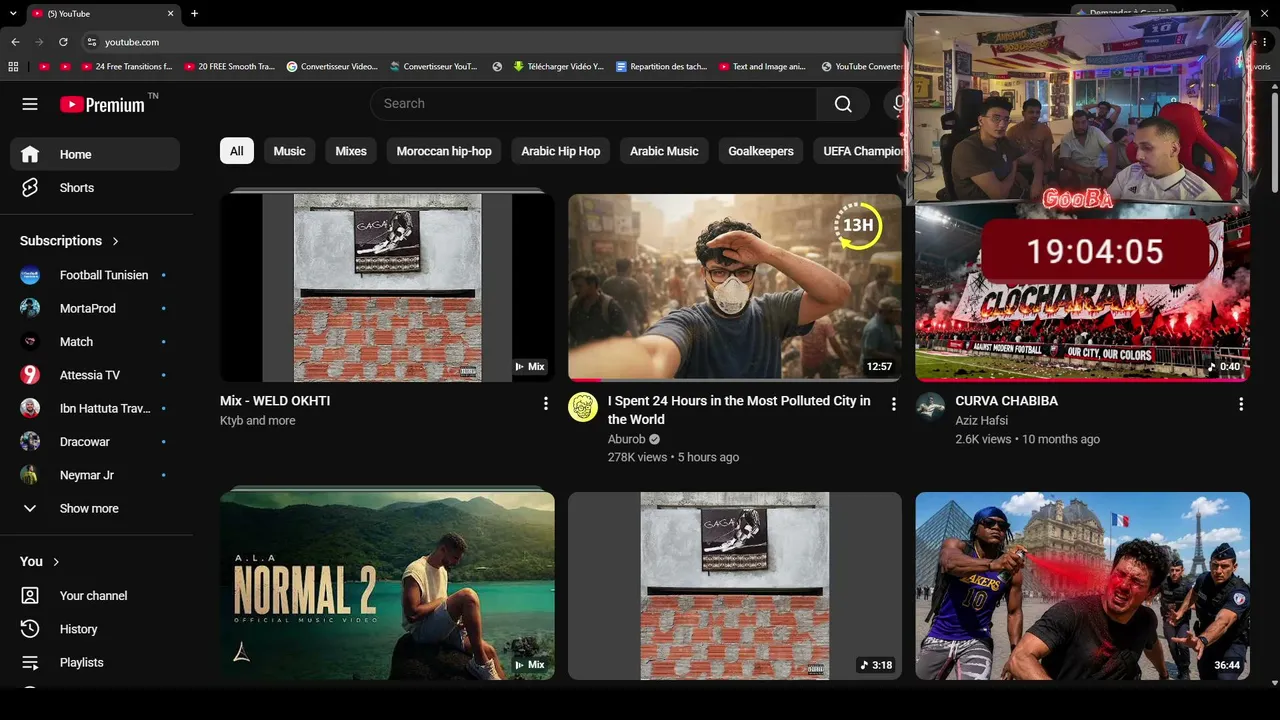Open Repartition des tach... bookmark
The height and width of the screenshot is (720, 1280).
click(661, 67)
